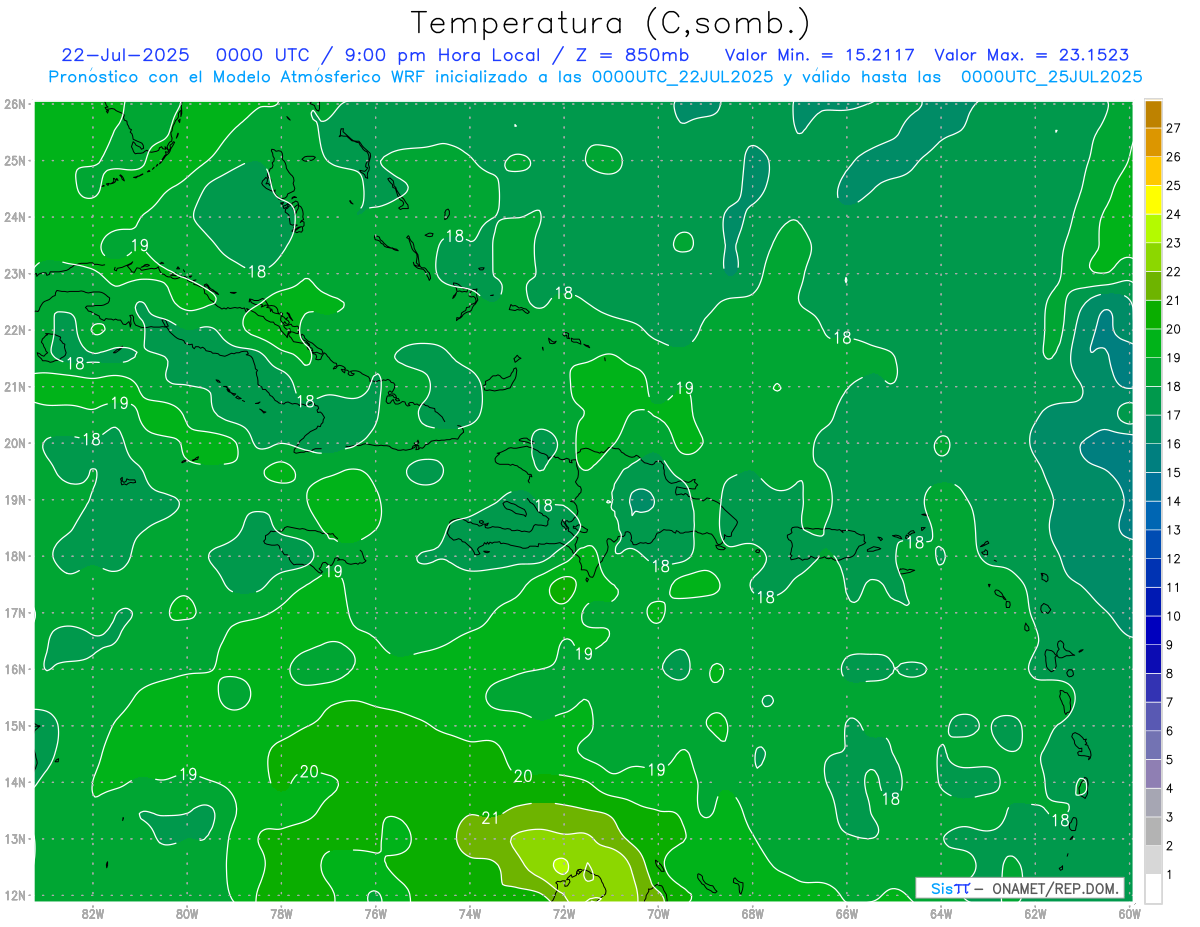Click the 82W longitude label
The width and height of the screenshot is (1200, 927).
tap(93, 913)
